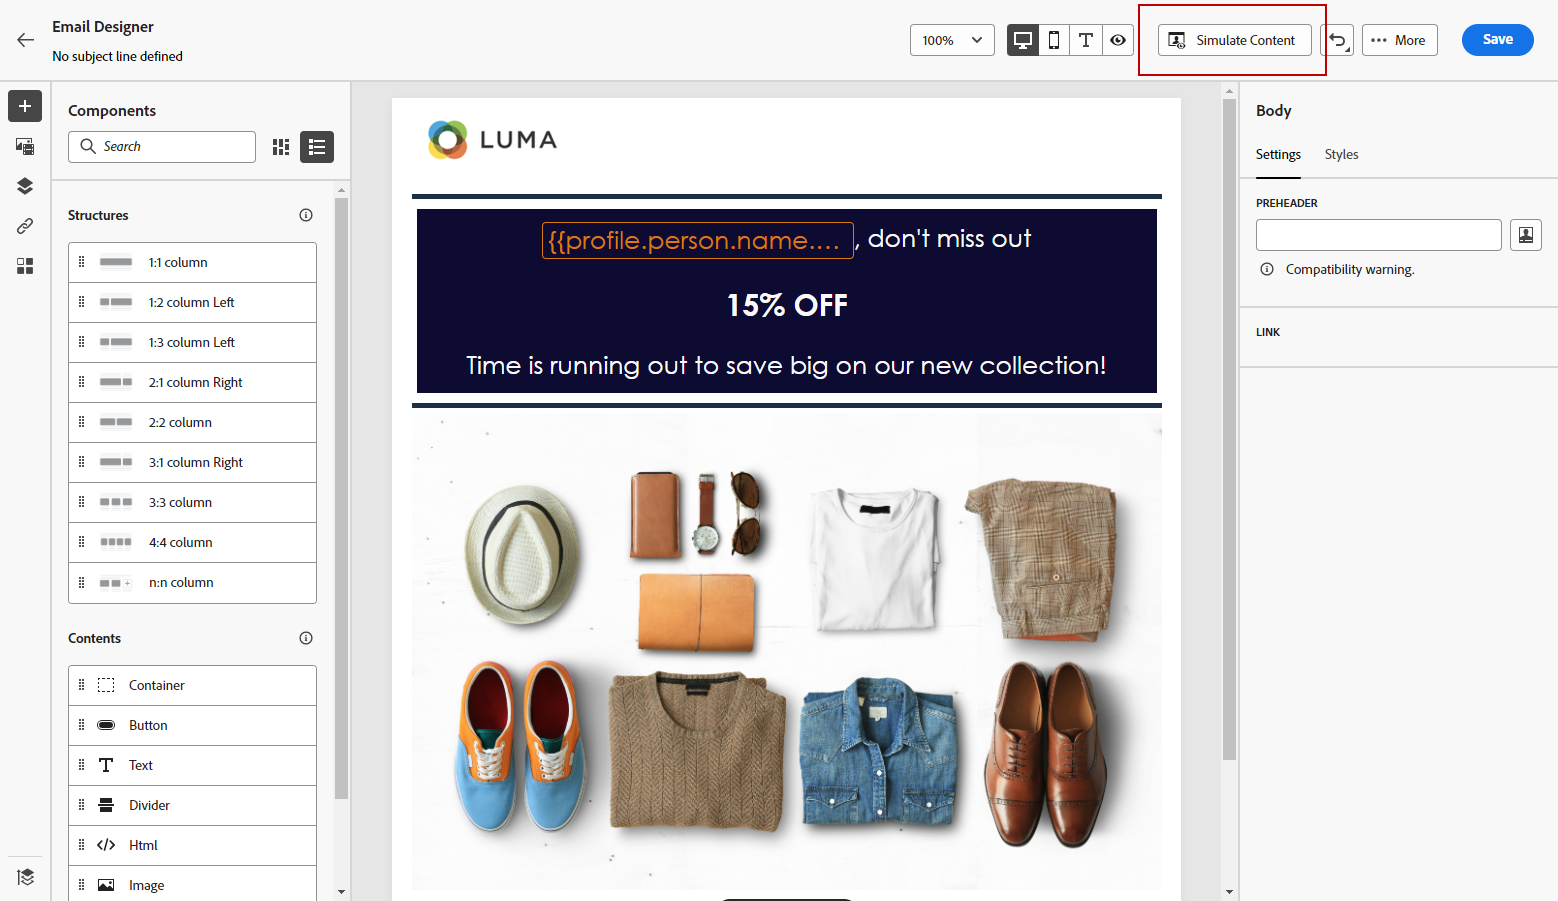The image size is (1558, 901).
Task: Click the blue Save button
Action: tap(1497, 40)
